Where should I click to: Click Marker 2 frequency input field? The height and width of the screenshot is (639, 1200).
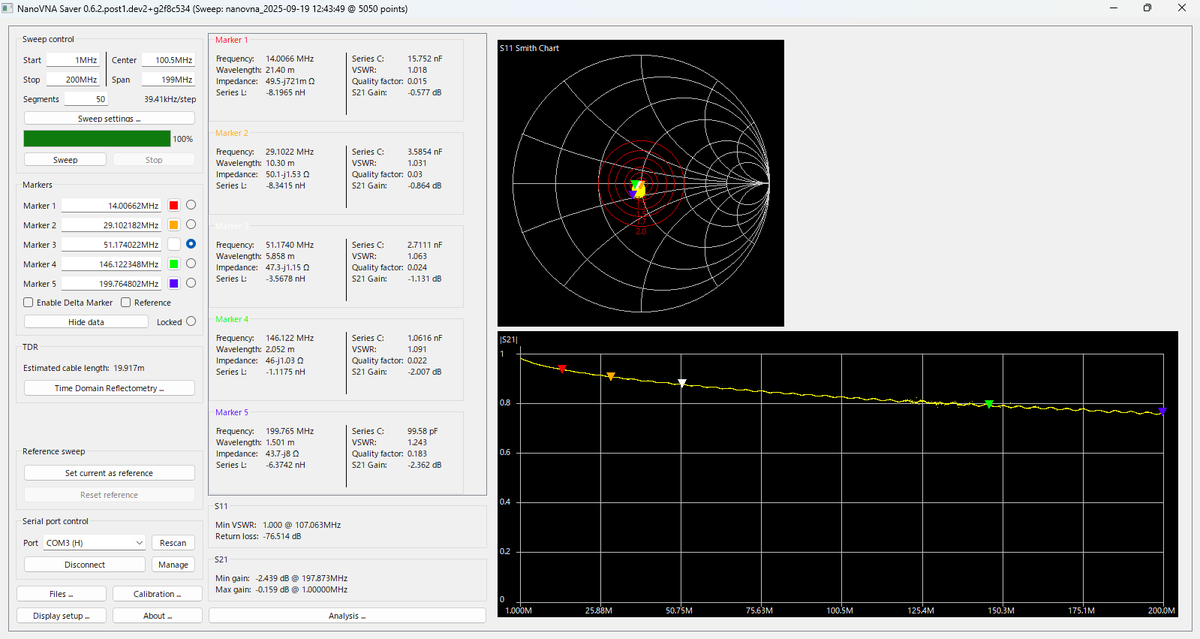(x=111, y=225)
